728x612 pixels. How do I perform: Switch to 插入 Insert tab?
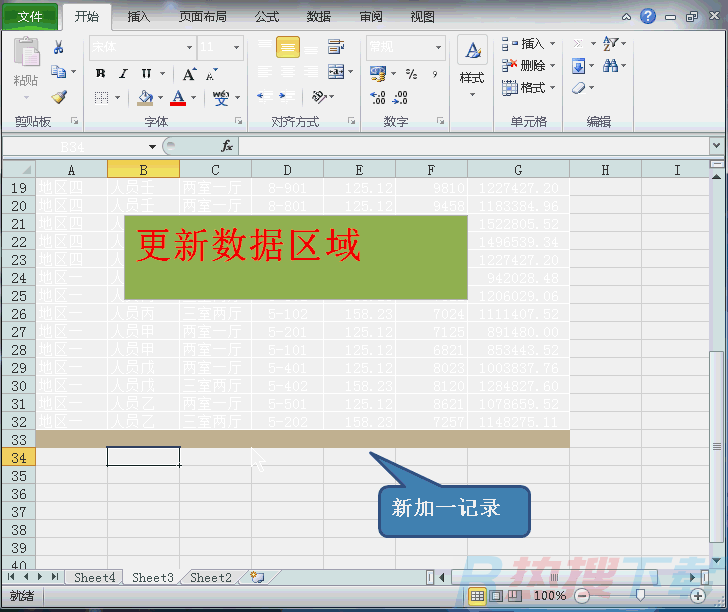pyautogui.click(x=138, y=17)
